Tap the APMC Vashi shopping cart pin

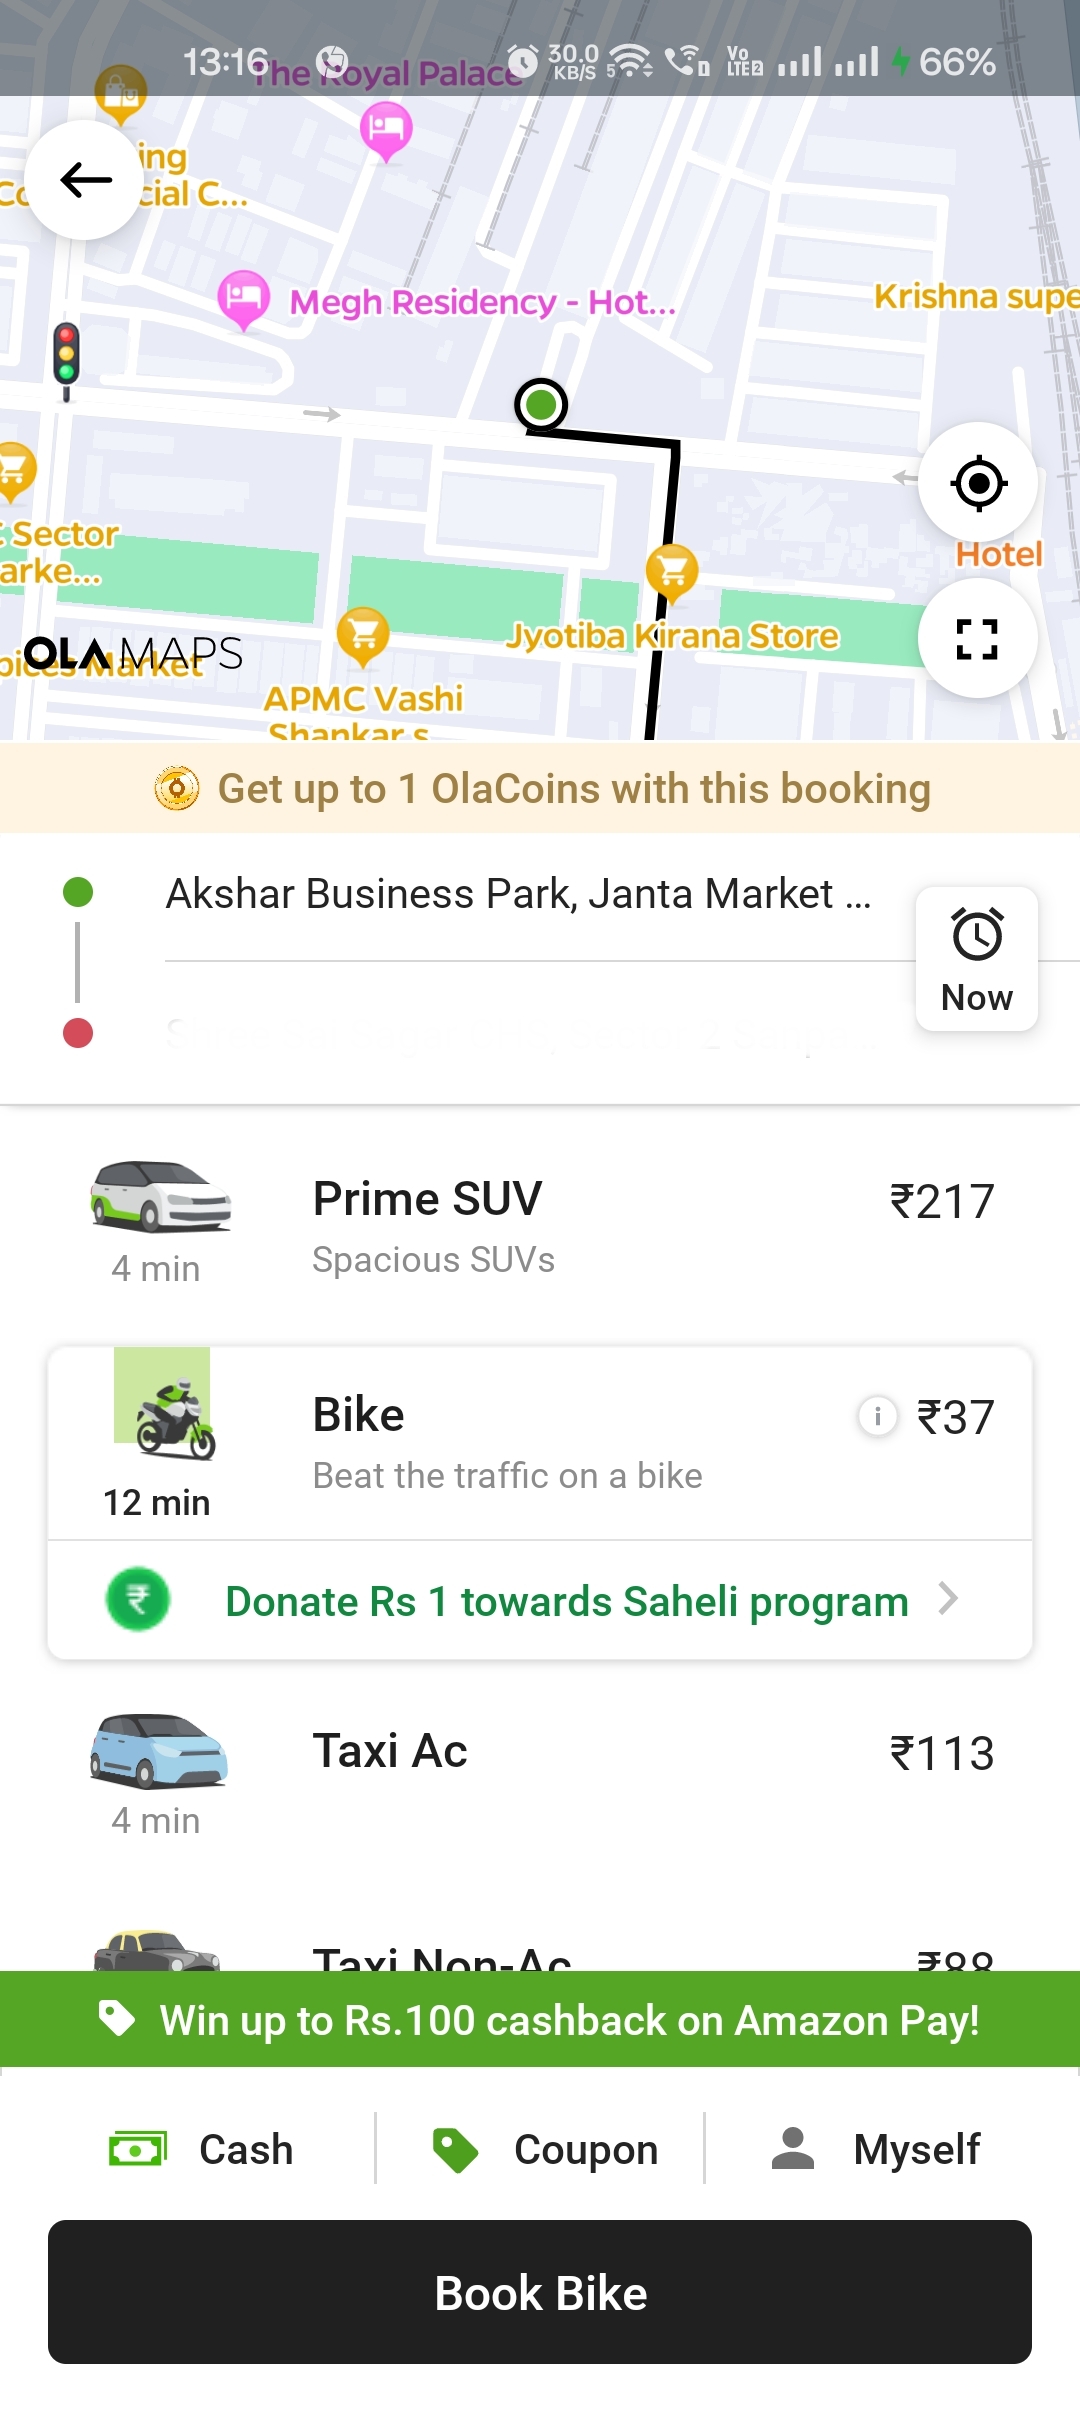[363, 634]
